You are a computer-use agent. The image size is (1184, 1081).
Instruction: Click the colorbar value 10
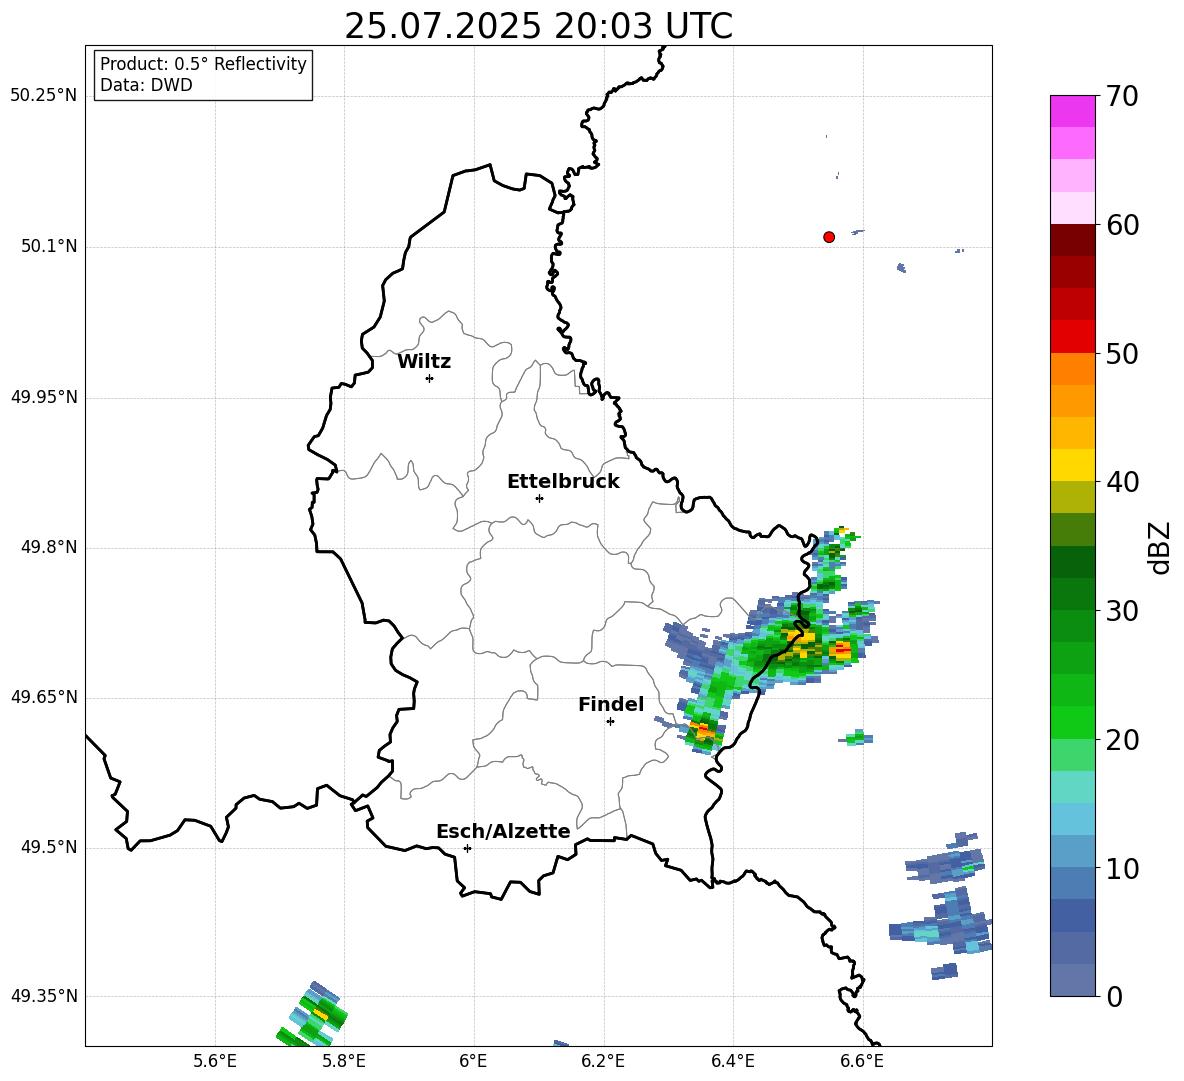coord(1122,868)
